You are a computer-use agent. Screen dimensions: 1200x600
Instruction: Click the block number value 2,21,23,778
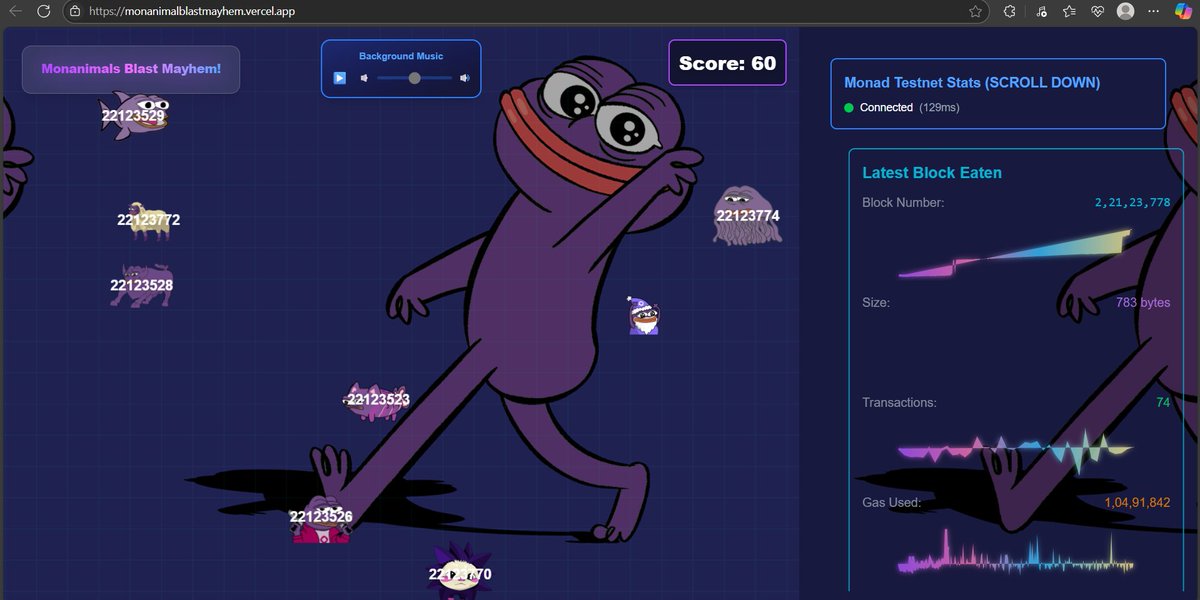[1132, 202]
